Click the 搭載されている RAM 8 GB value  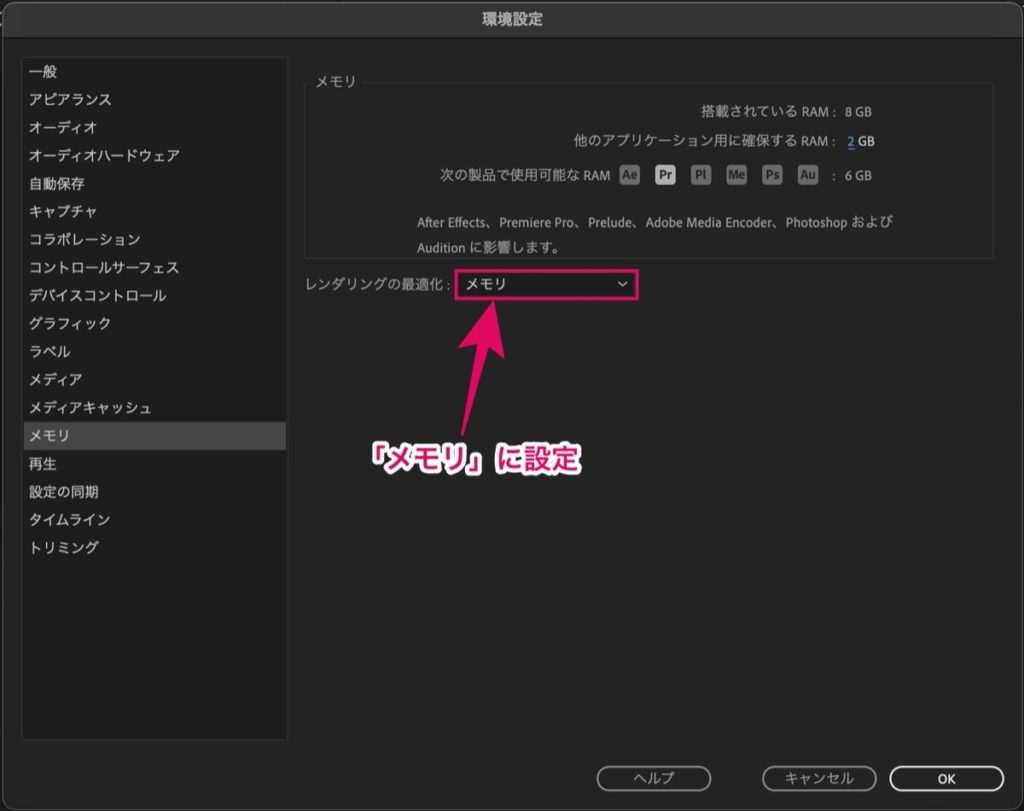858,112
